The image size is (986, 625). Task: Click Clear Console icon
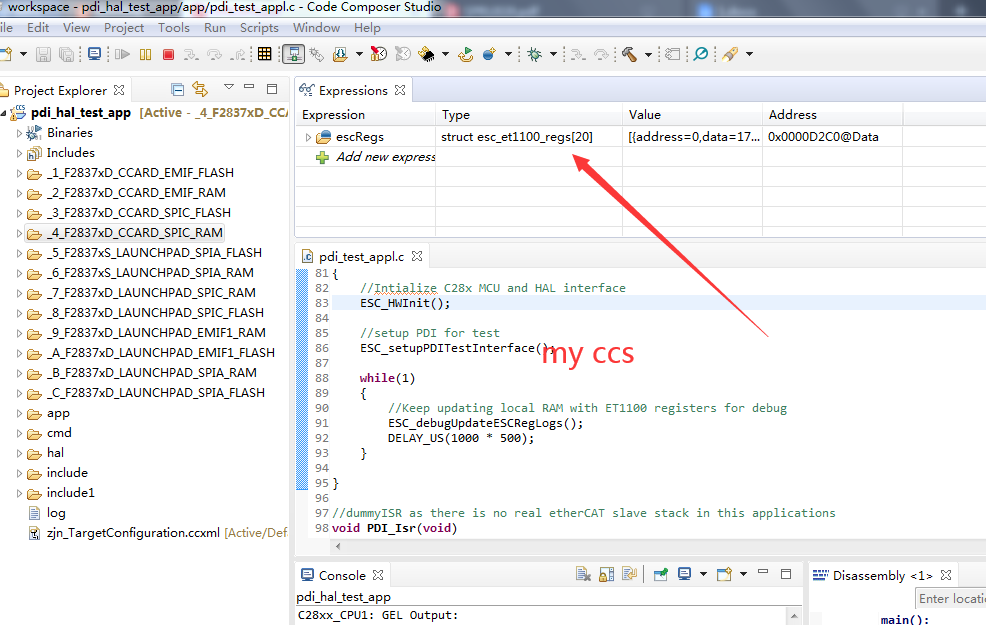(583, 574)
